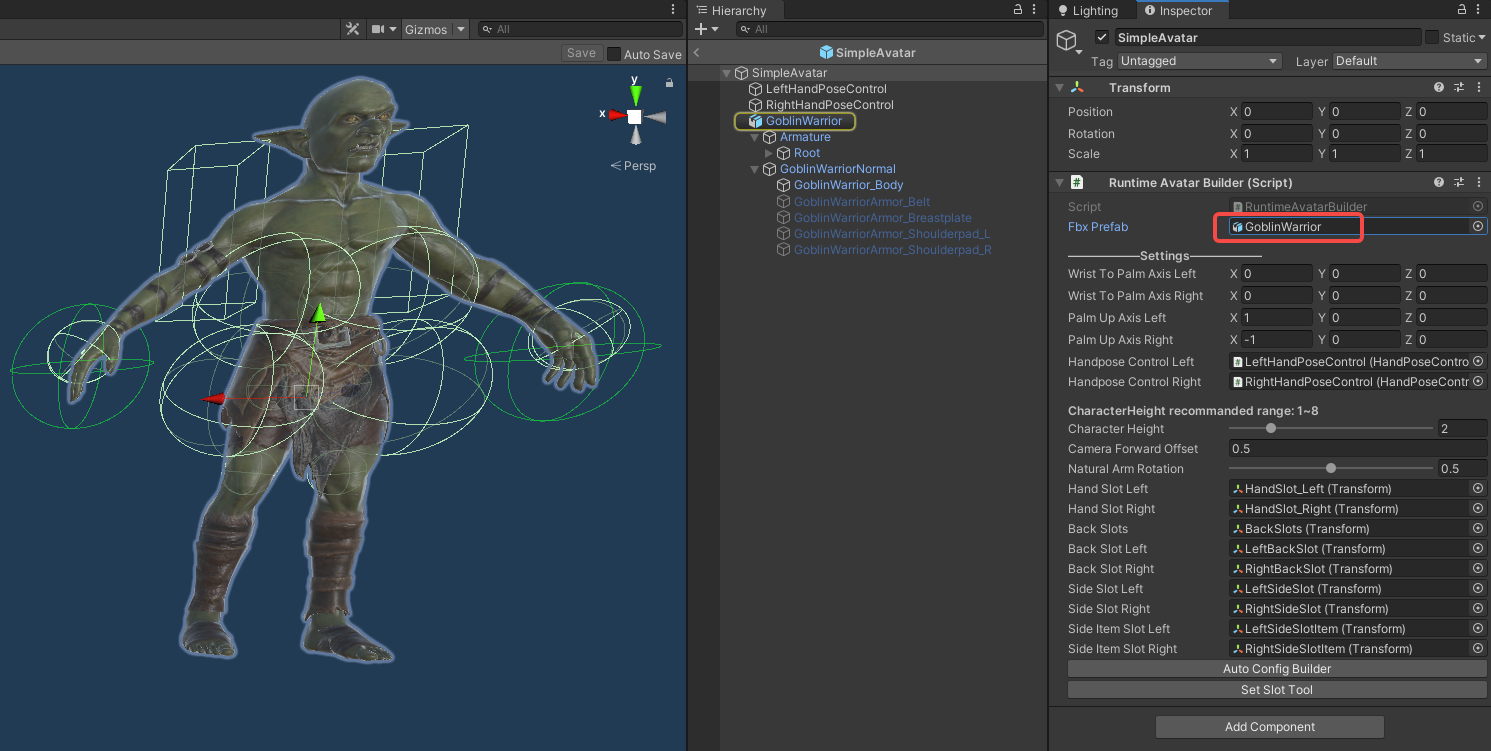Open Transform component help icon
Image resolution: width=1491 pixels, height=751 pixels.
(1439, 87)
